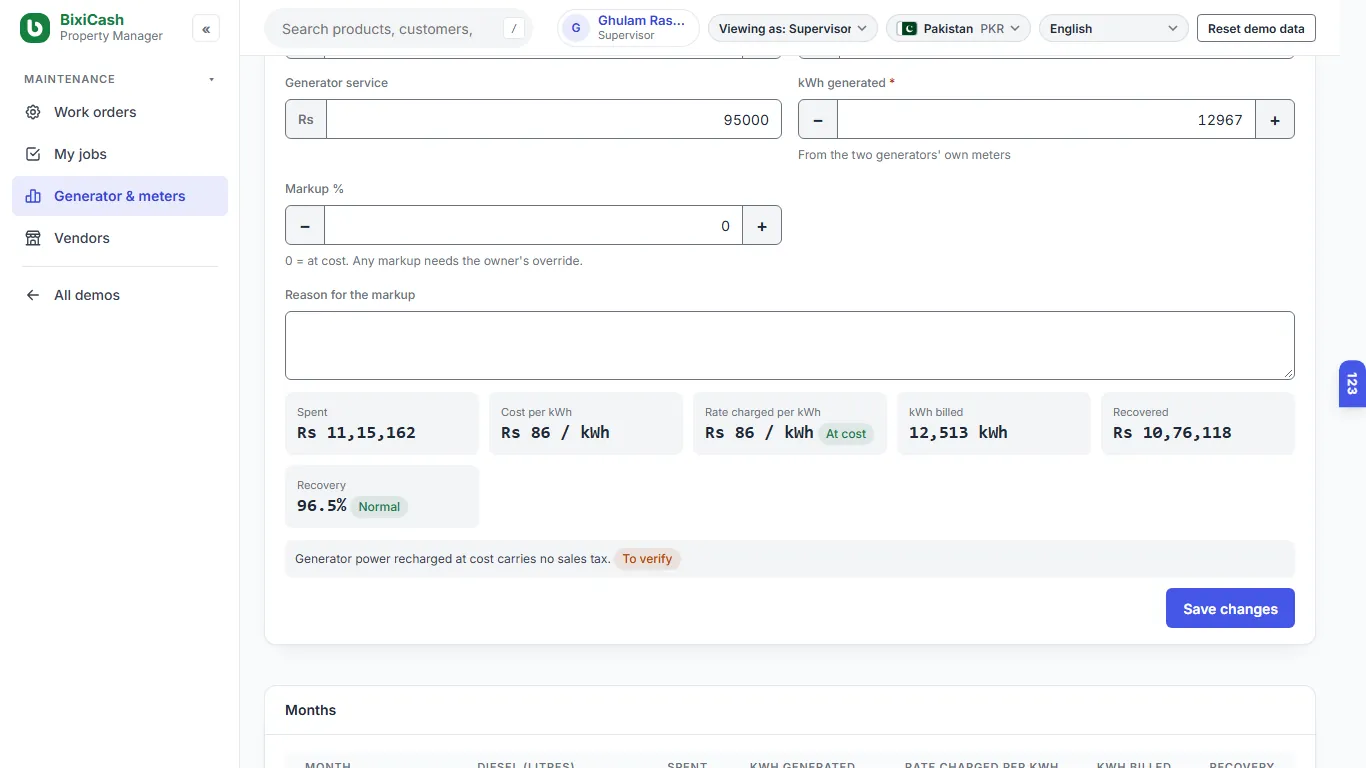This screenshot has height=768, width=1366.
Task: Open the 123 side tab
Action: pyautogui.click(x=1352, y=384)
